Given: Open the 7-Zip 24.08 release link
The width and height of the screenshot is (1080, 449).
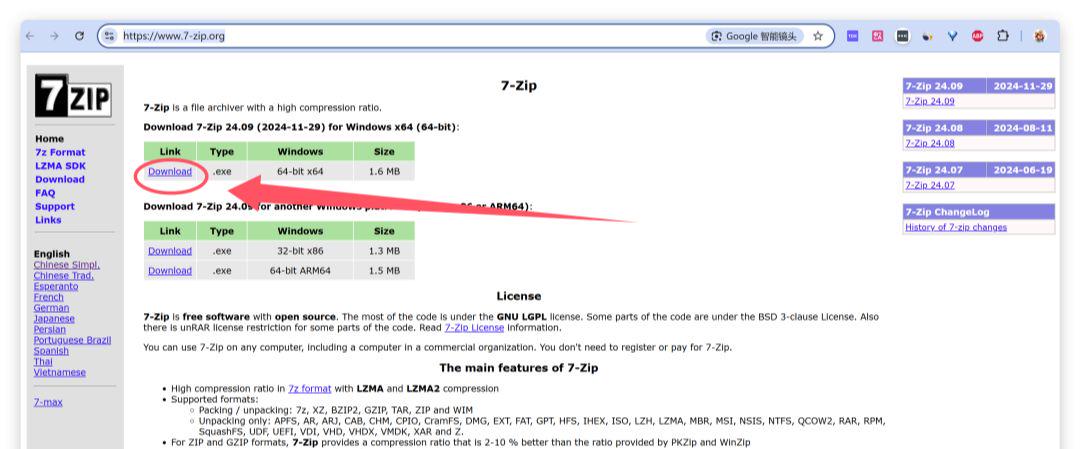Looking at the screenshot, I should (x=930, y=143).
